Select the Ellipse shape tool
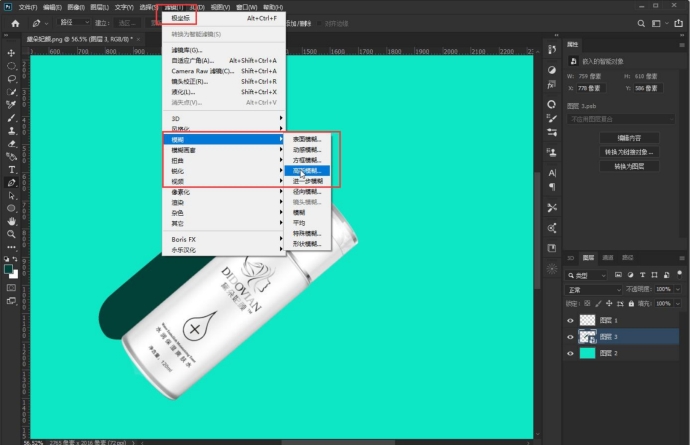Image resolution: width=690 pixels, height=445 pixels. (11, 208)
